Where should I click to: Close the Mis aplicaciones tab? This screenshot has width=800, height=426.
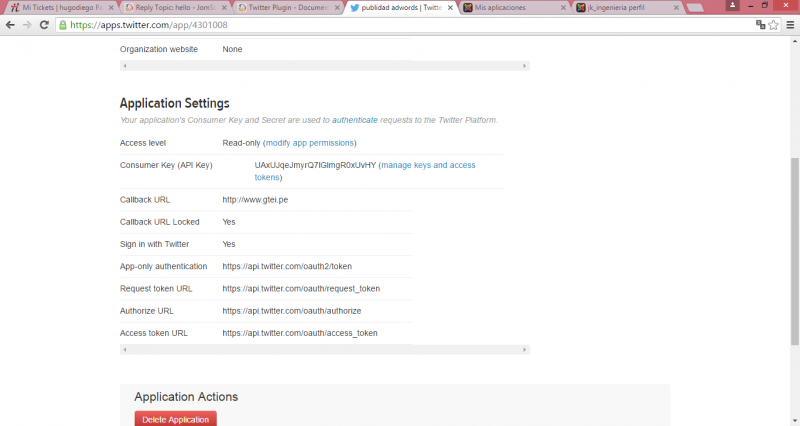(x=563, y=8)
